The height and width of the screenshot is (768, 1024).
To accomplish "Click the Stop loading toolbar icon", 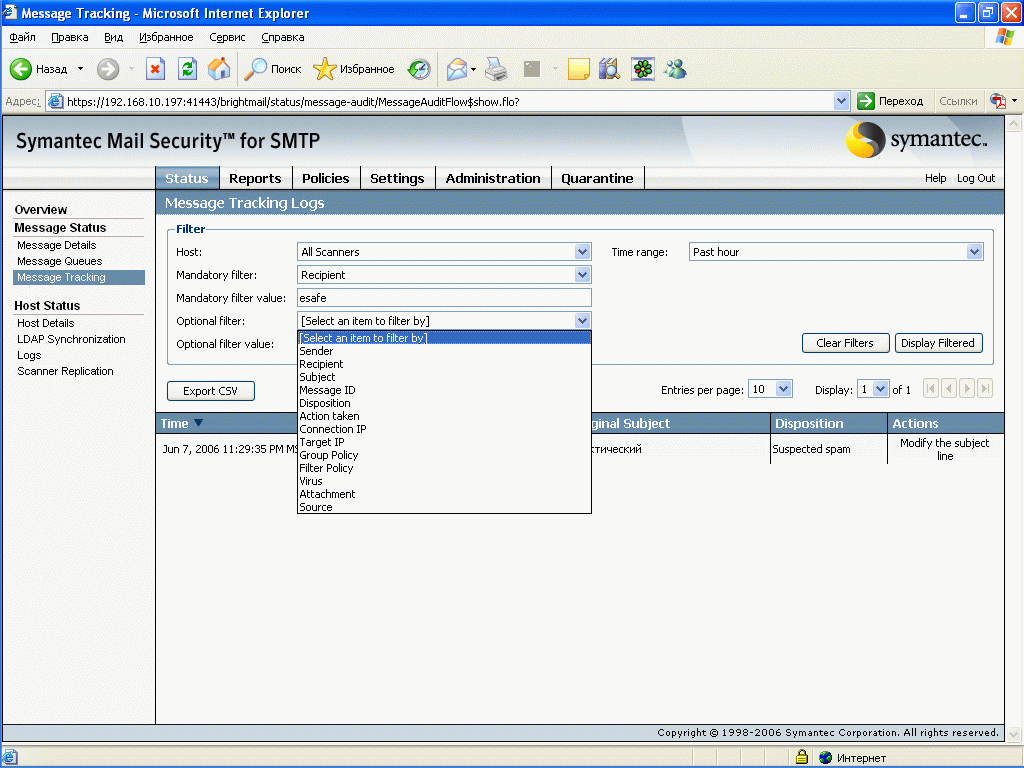I will point(155,69).
